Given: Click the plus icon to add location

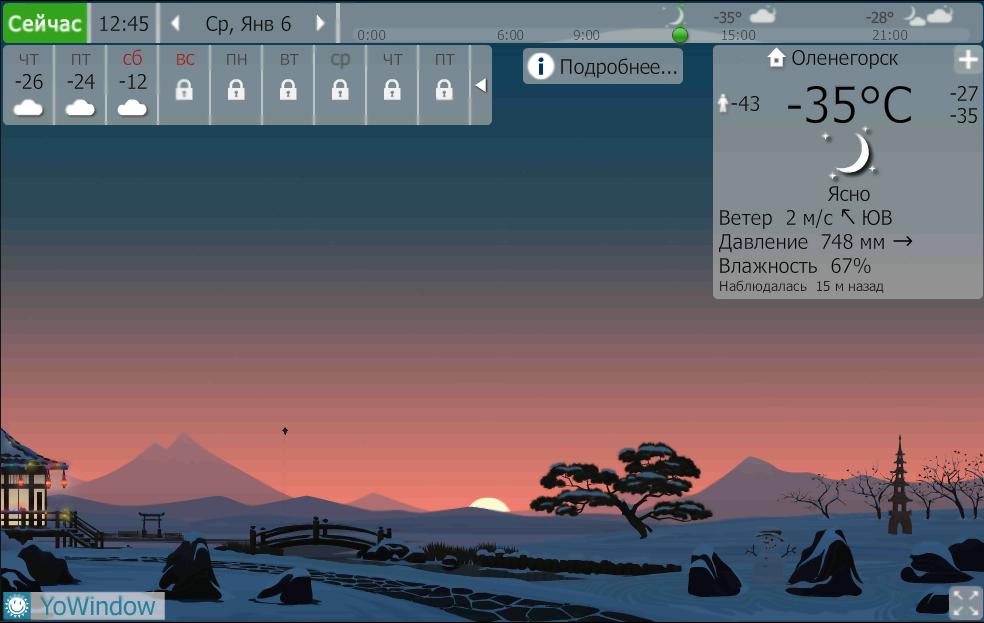Looking at the screenshot, I should point(967,61).
